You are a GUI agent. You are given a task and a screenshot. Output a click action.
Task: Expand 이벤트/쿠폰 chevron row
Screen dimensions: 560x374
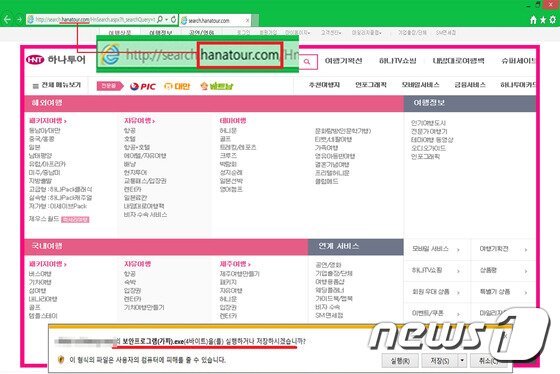coord(436,313)
